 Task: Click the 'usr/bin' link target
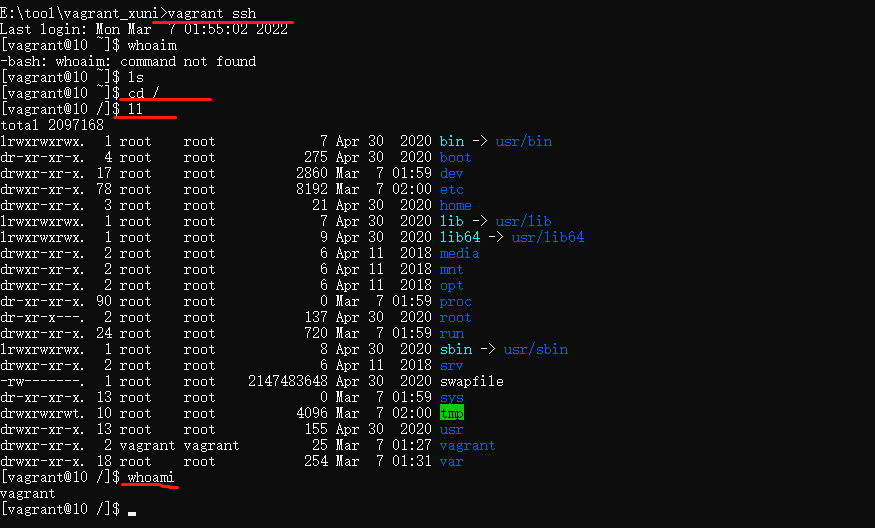click(524, 141)
